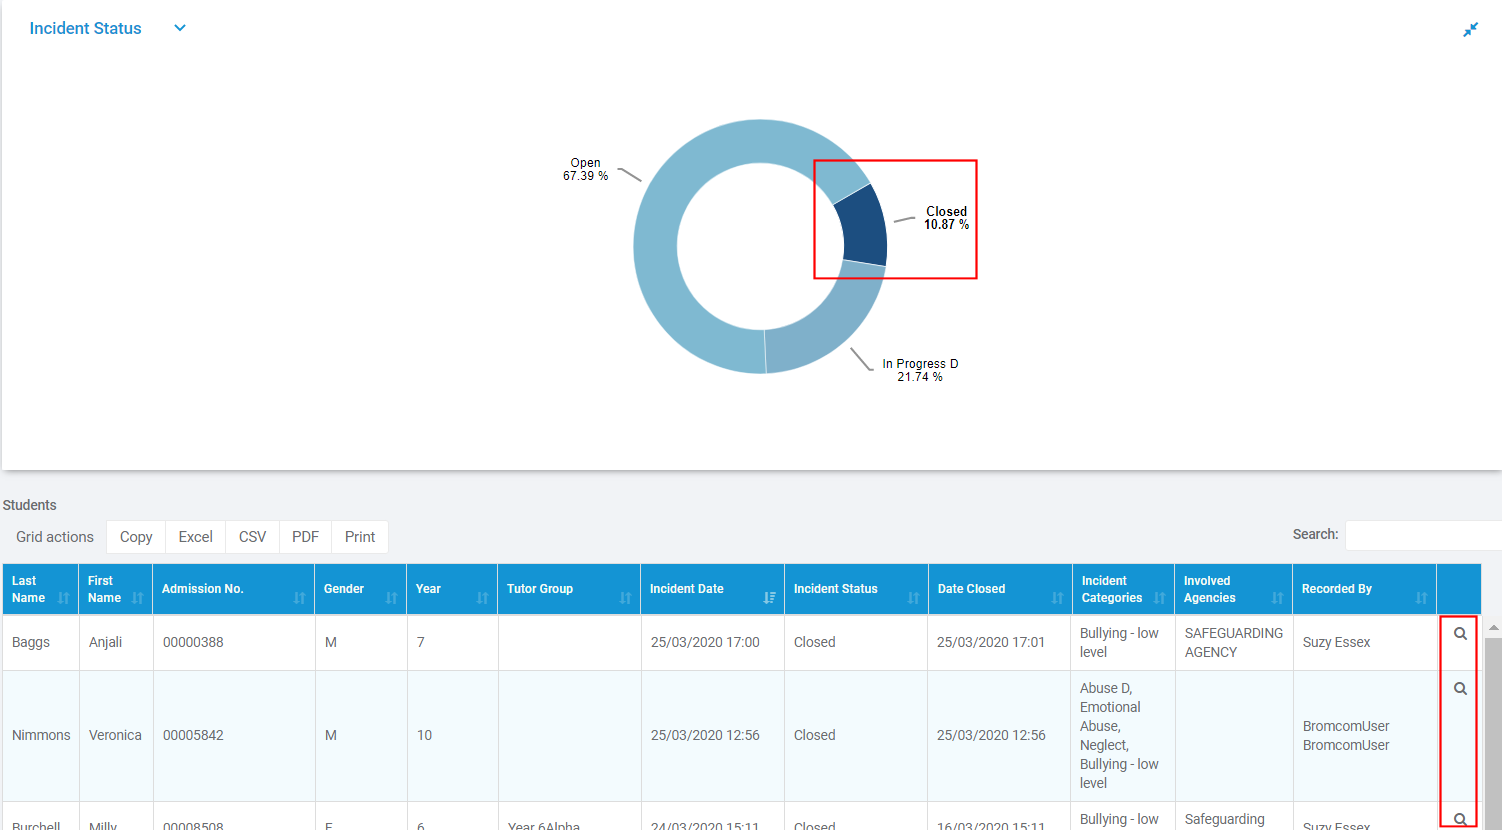Open the Incident Status chart dropdown

click(x=179, y=28)
